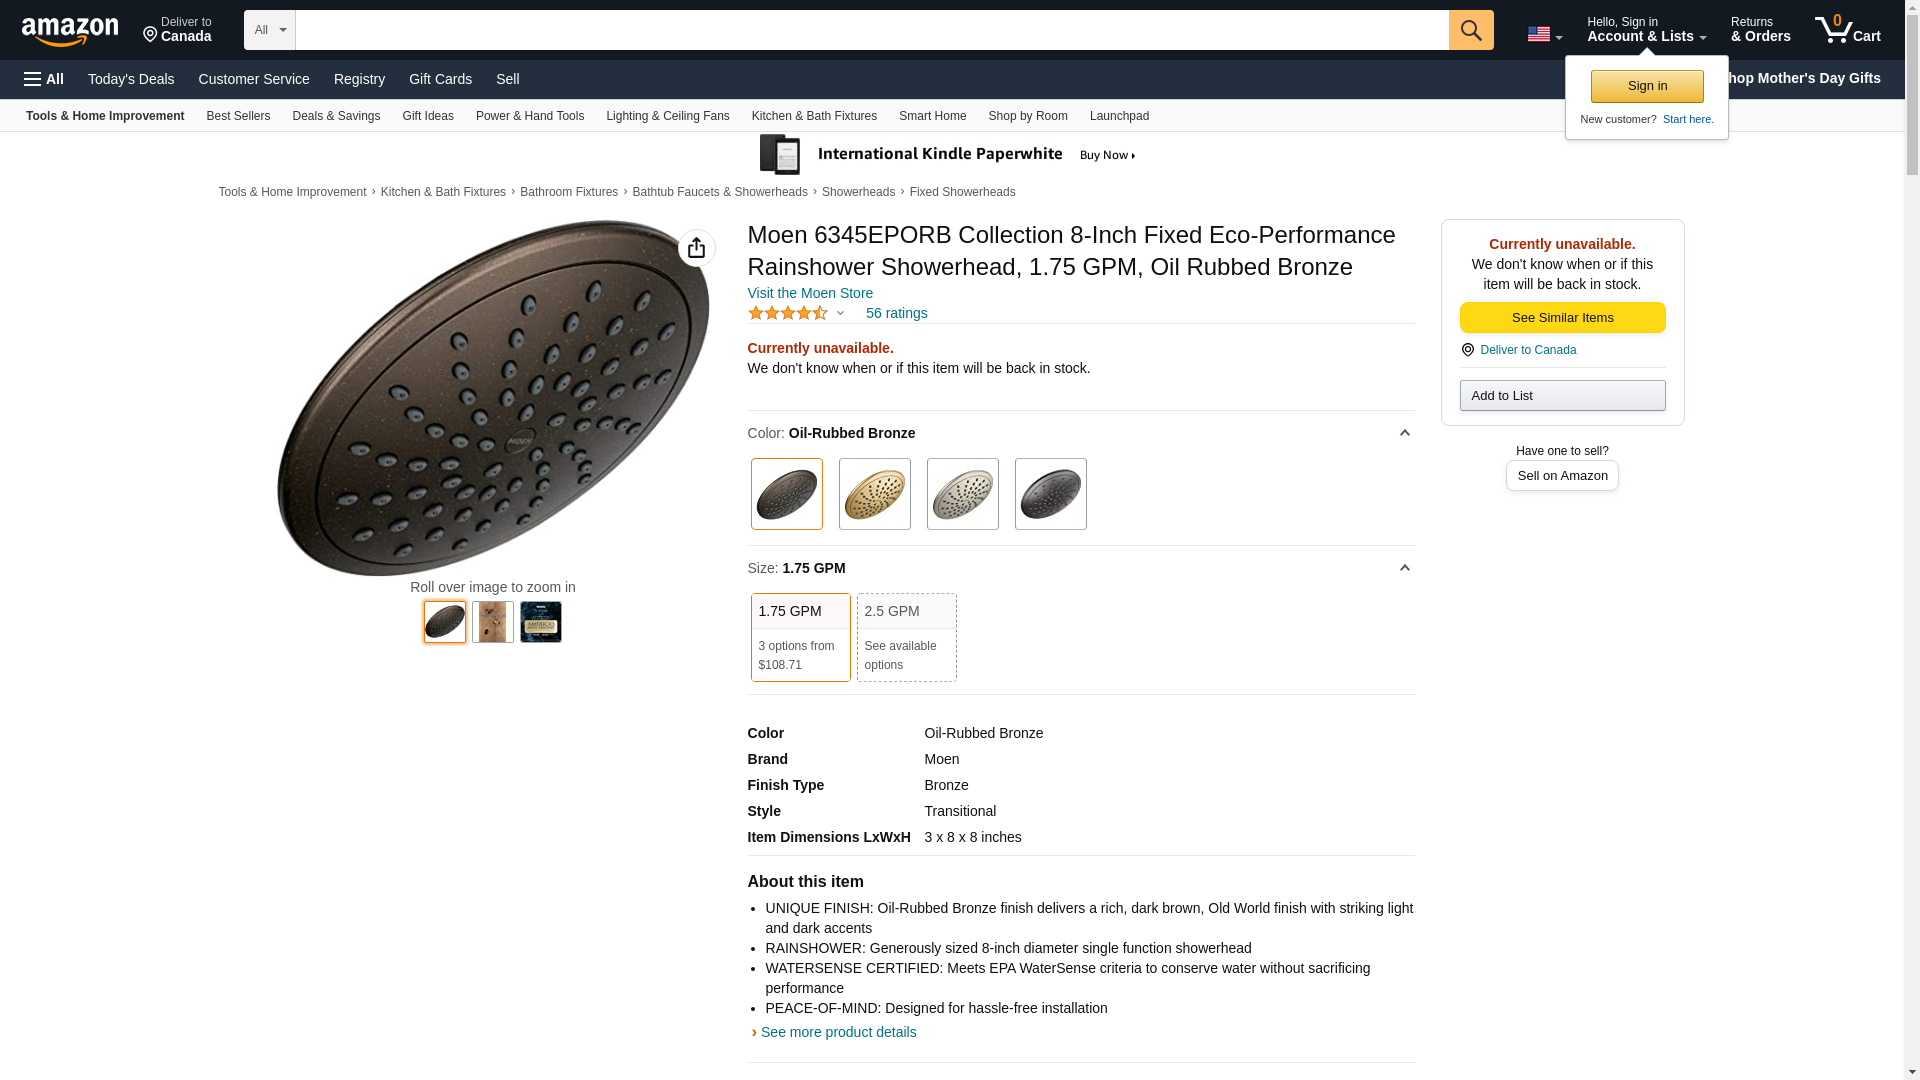Screen dimensions: 1920x1080
Task: Click See Similar Items button
Action: [x=1562, y=318]
